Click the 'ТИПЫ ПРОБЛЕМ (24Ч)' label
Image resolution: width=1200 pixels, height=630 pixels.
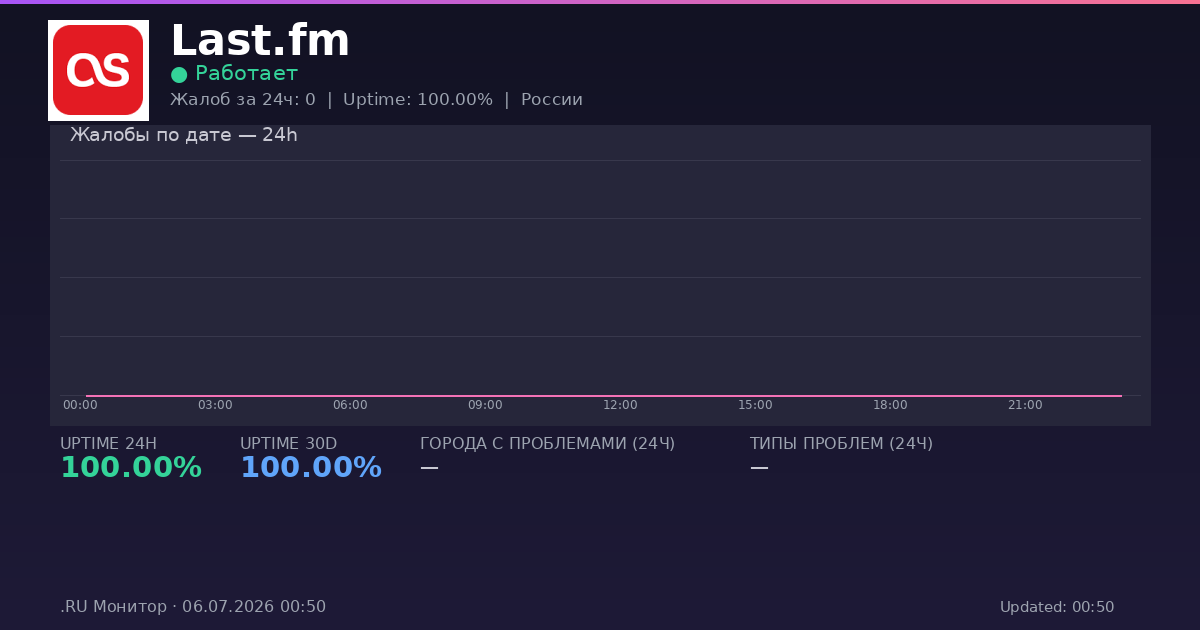coord(841,444)
